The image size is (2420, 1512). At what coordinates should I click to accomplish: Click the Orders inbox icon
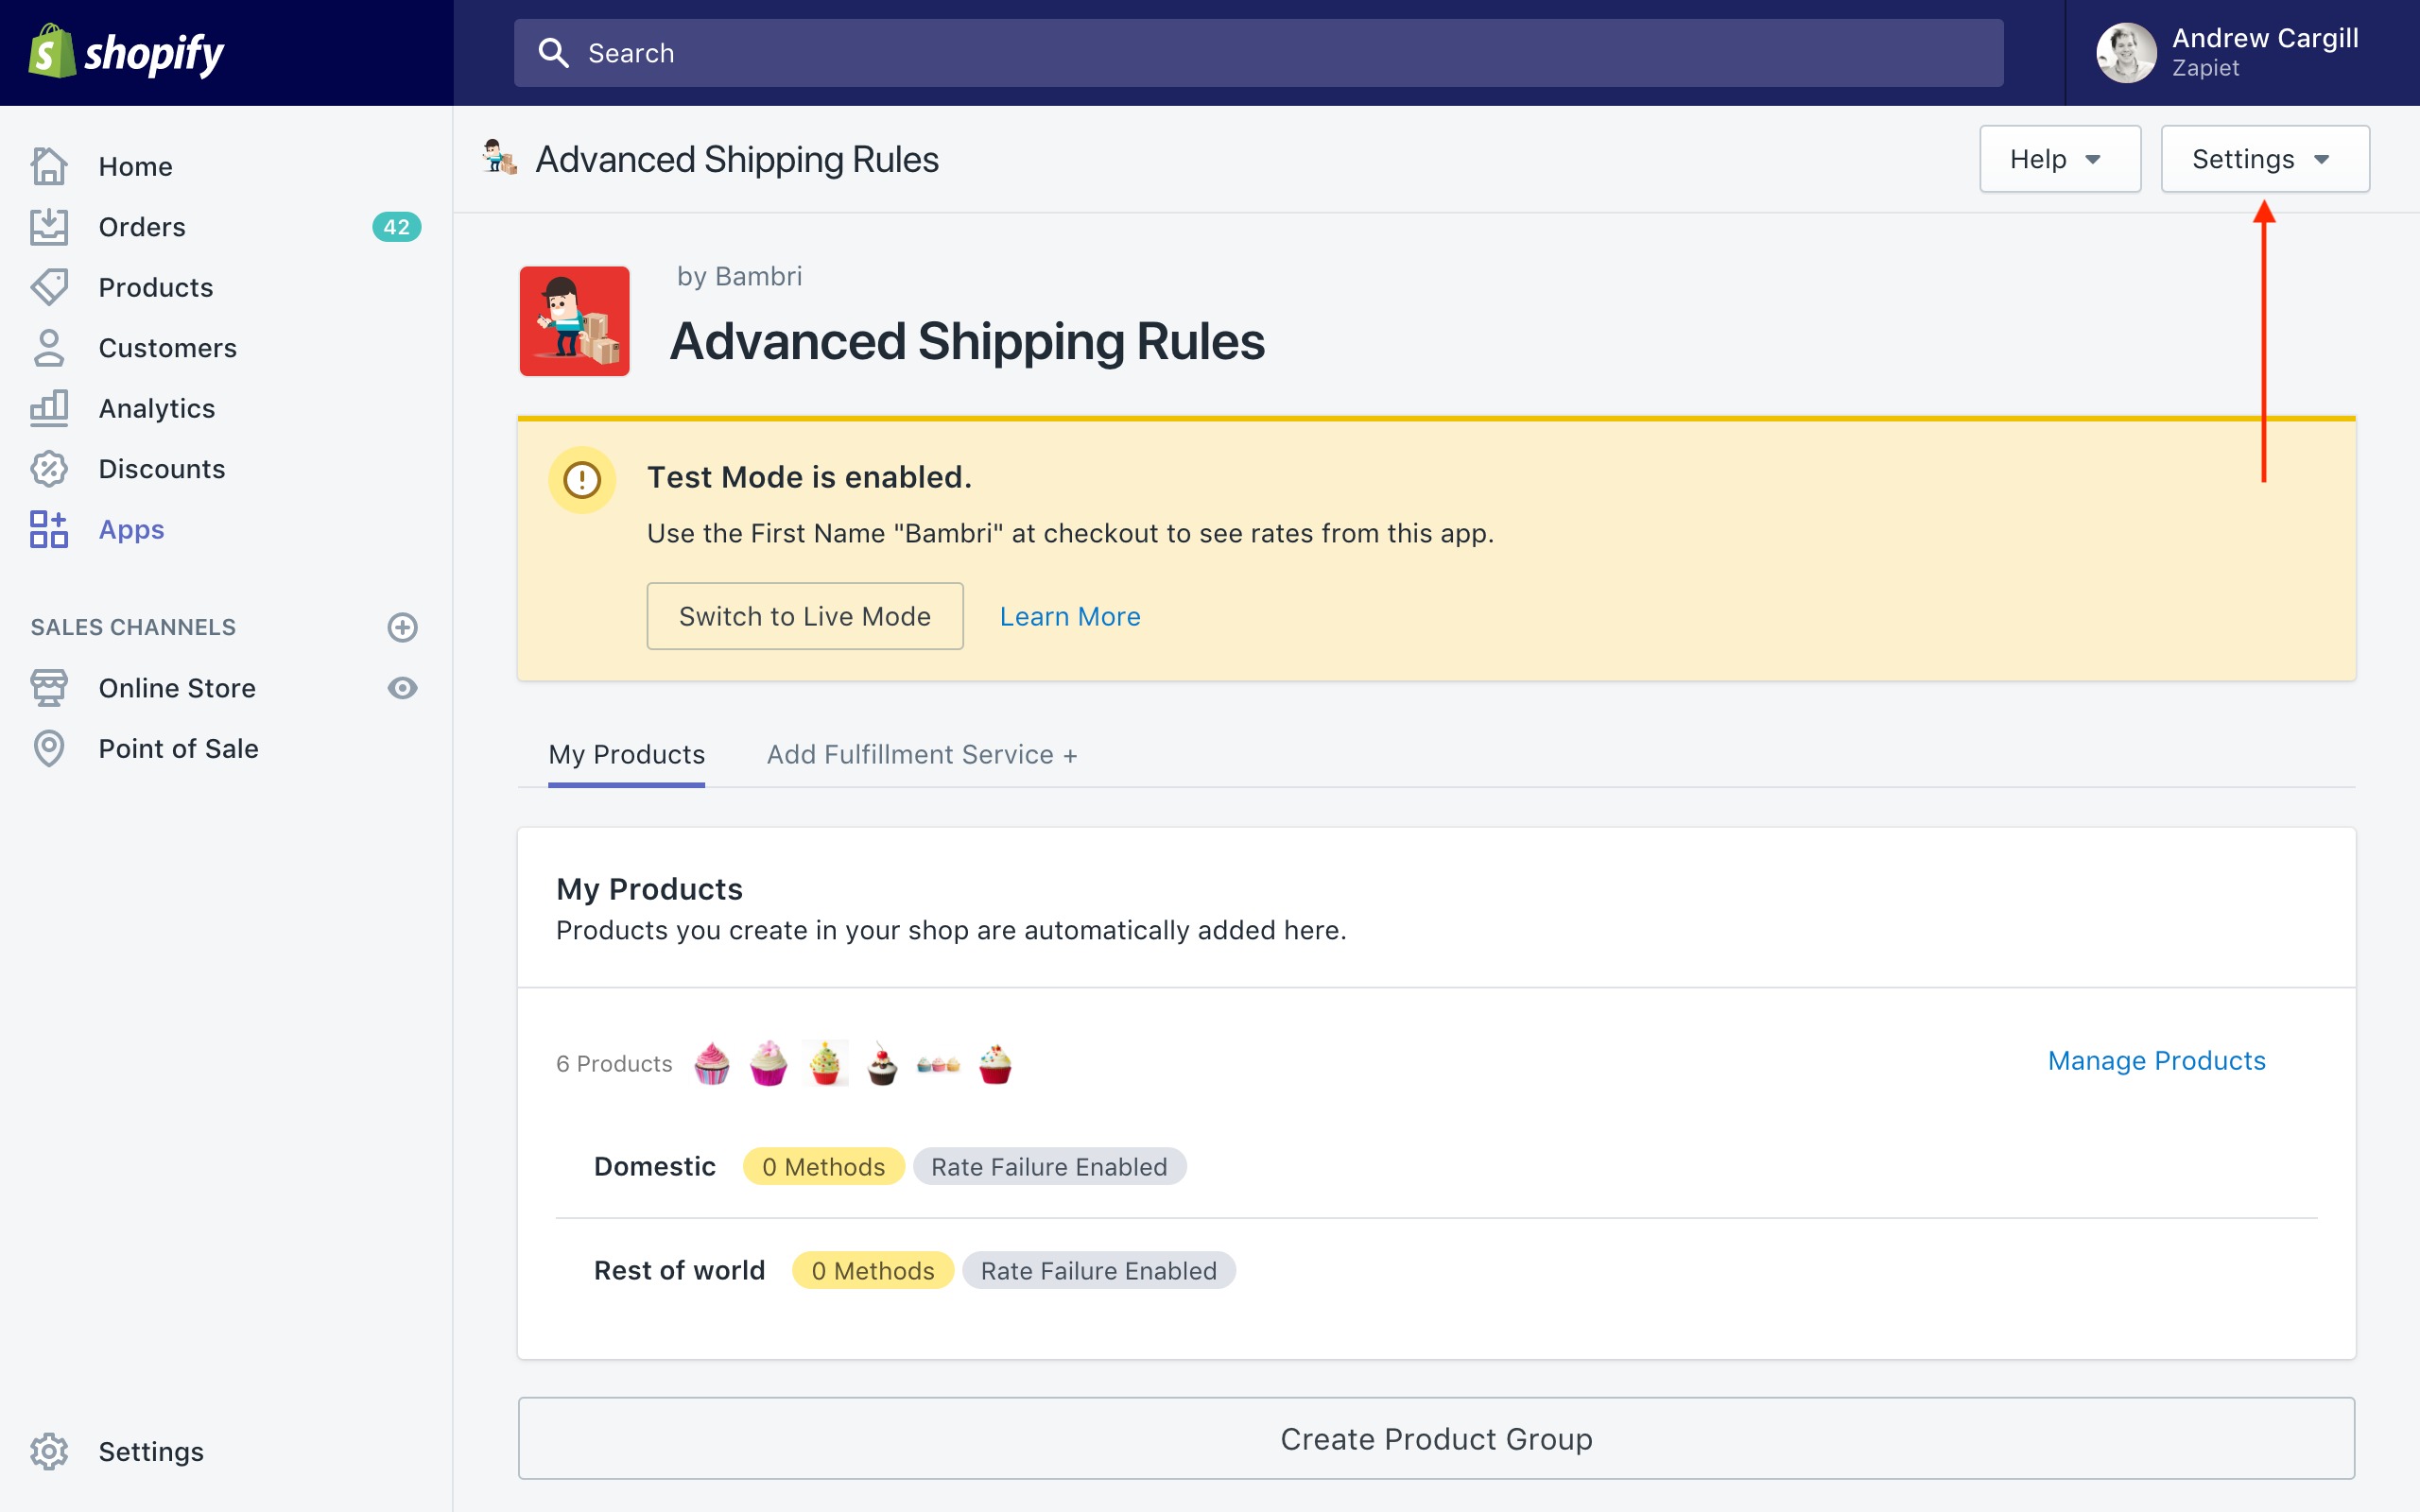pos(49,227)
